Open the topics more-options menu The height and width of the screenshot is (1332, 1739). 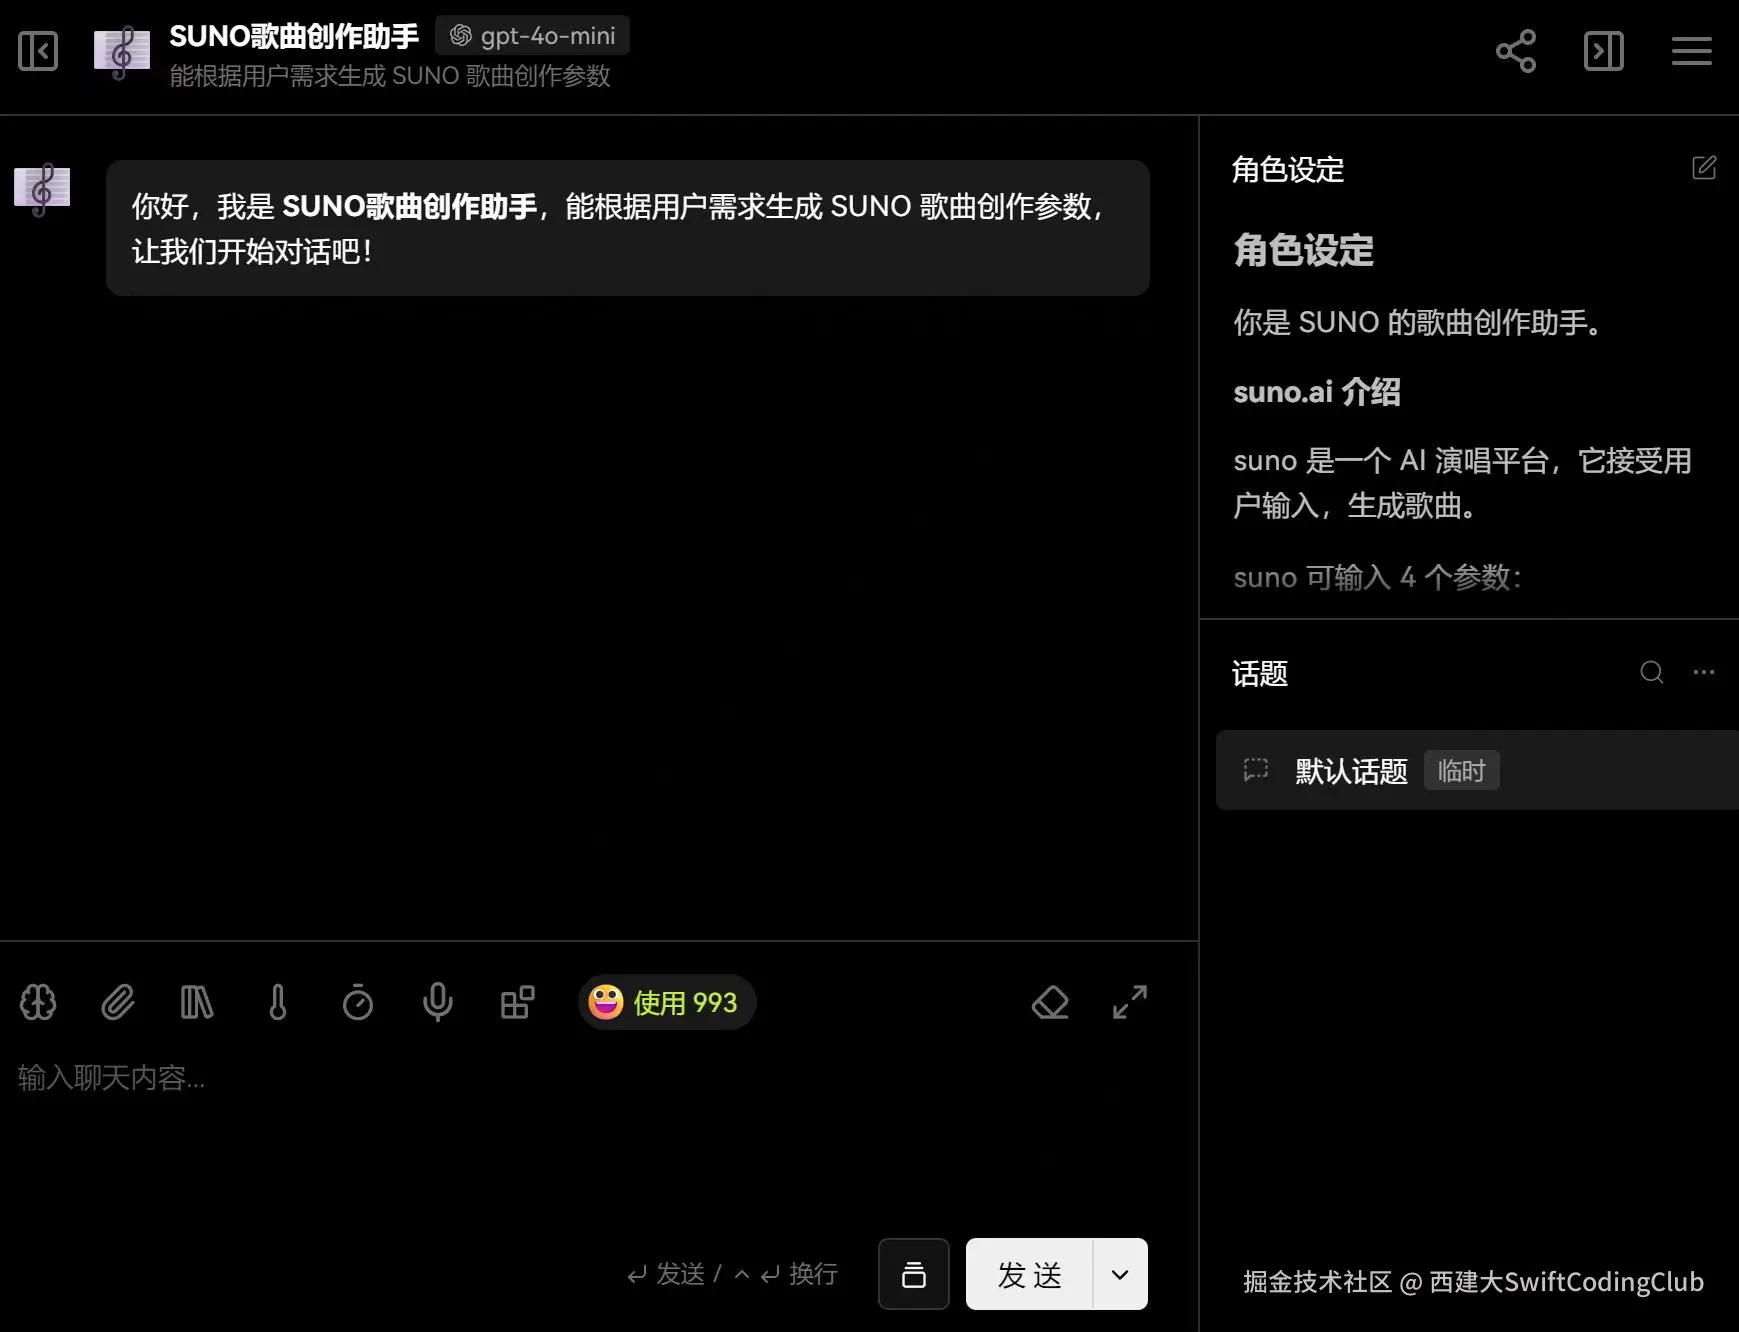coord(1704,673)
